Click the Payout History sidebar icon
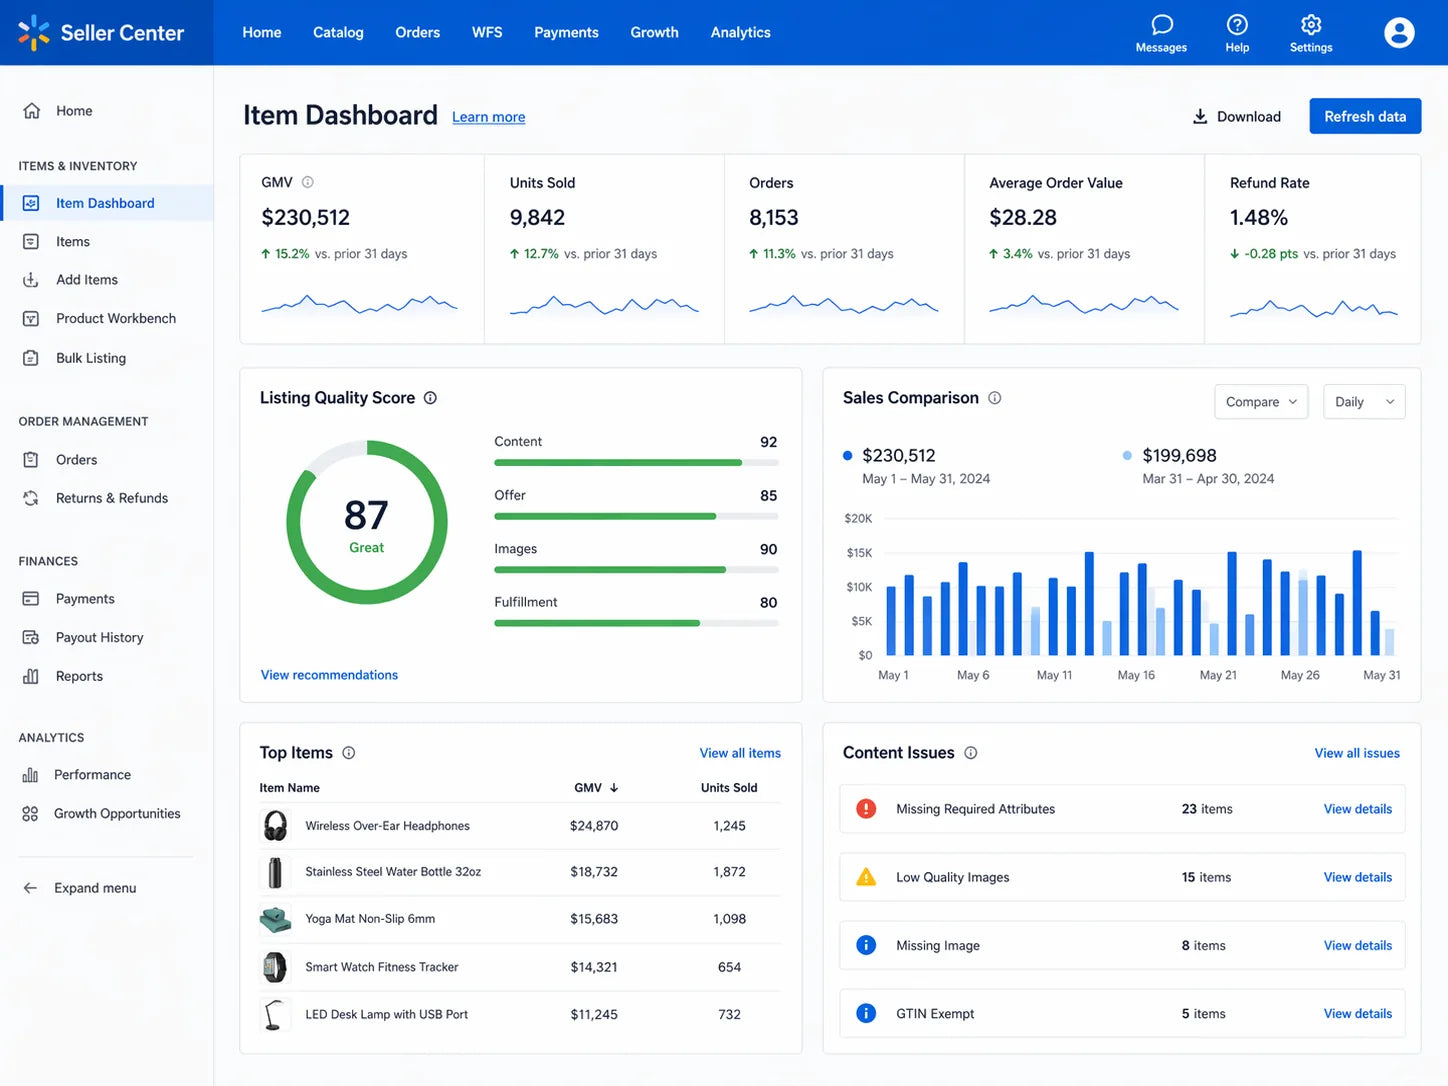This screenshot has width=1448, height=1086. [31, 637]
